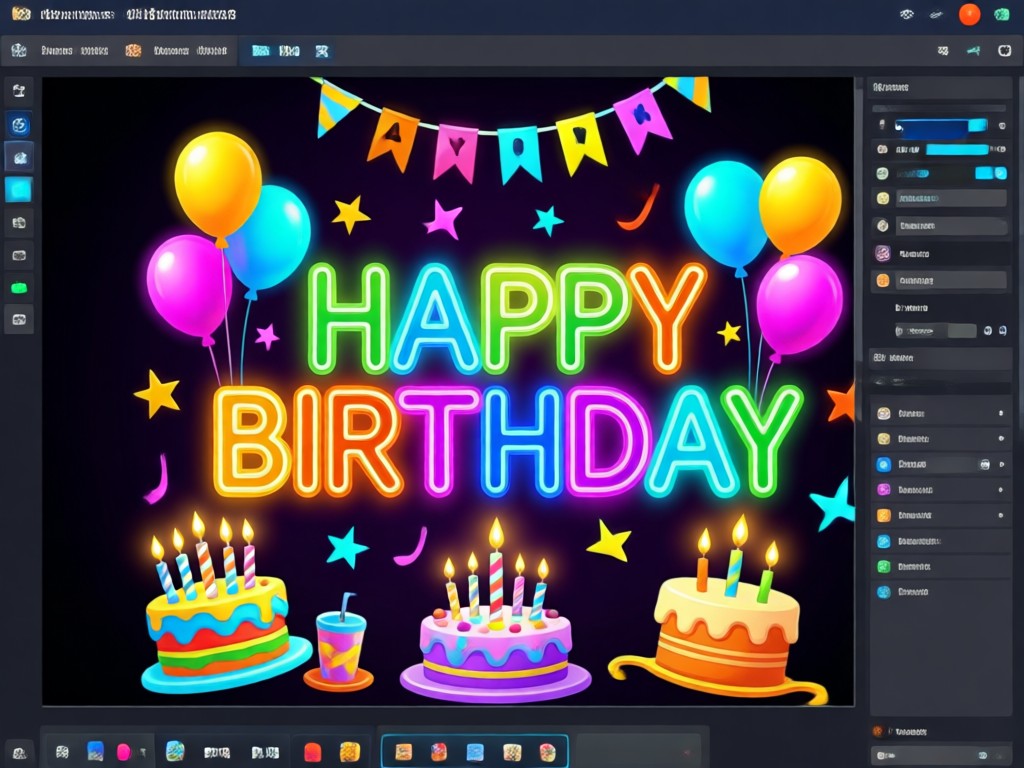The width and height of the screenshot is (1024, 768).
Task: Adjust the cyan slider in the second row
Action: pyautogui.click(x=957, y=150)
